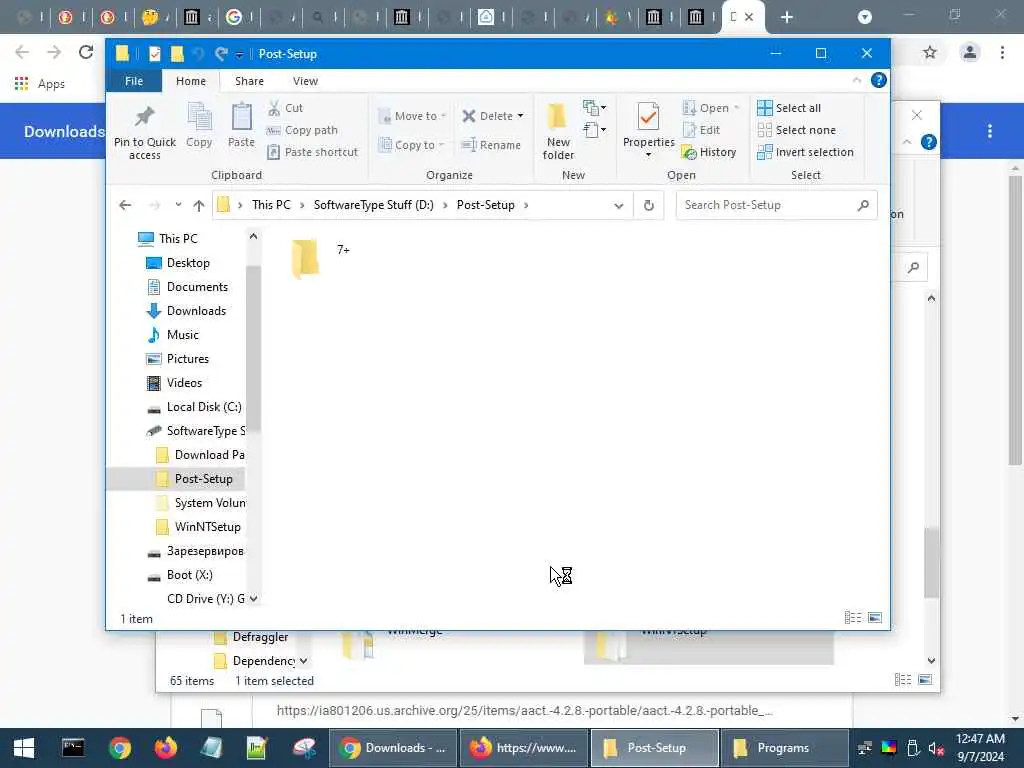Image resolution: width=1024 pixels, height=768 pixels.
Task: Click This PC in address breadcrumb
Action: pos(271,205)
